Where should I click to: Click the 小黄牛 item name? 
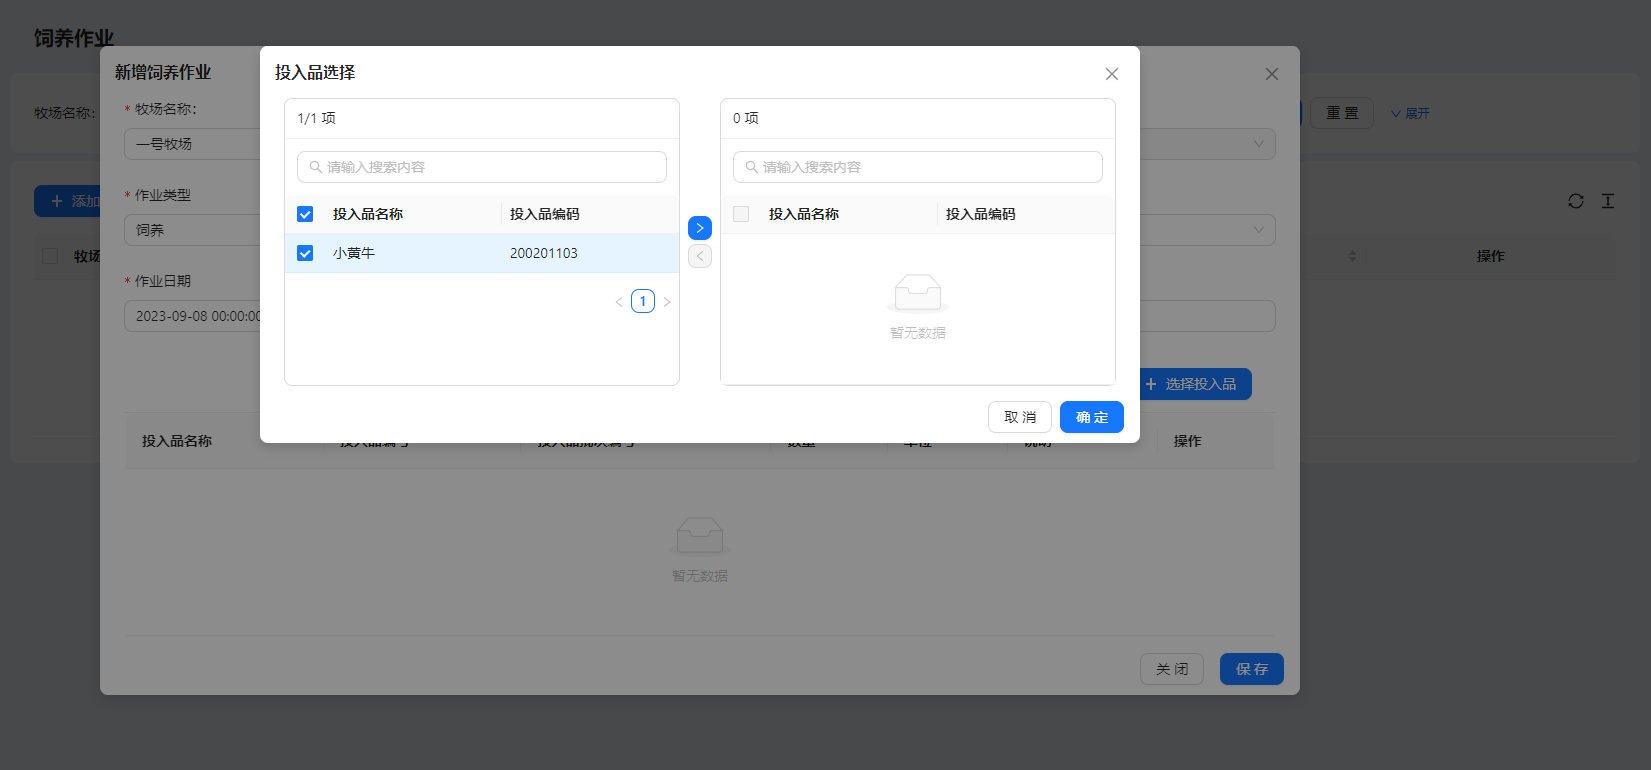(354, 253)
